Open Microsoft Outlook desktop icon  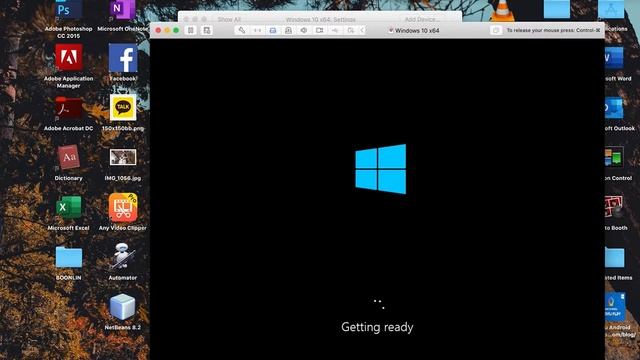tap(613, 108)
